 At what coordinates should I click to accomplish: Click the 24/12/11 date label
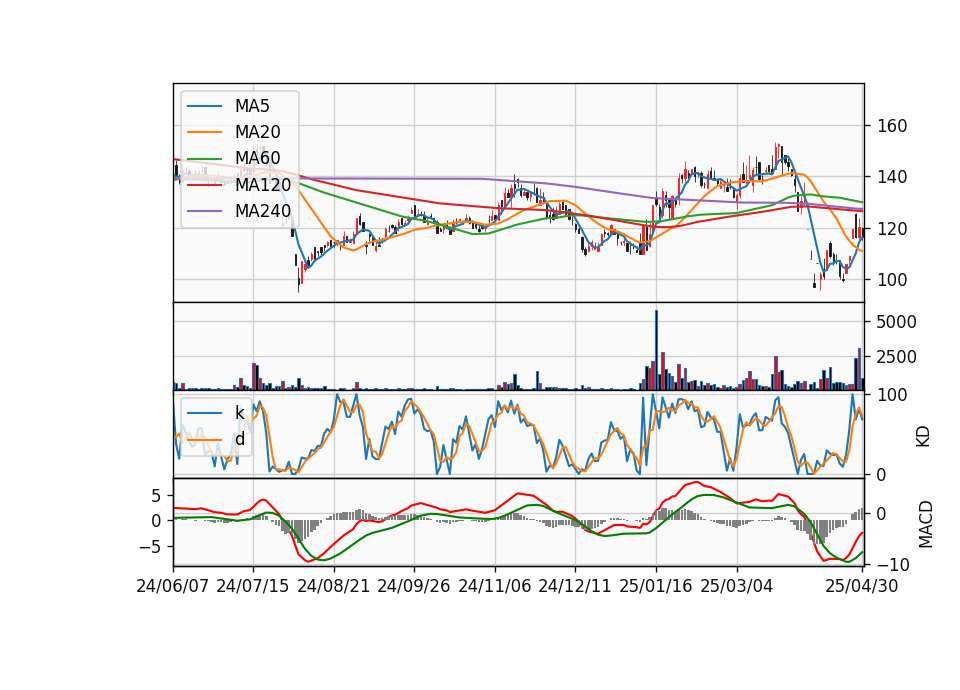pos(574,586)
